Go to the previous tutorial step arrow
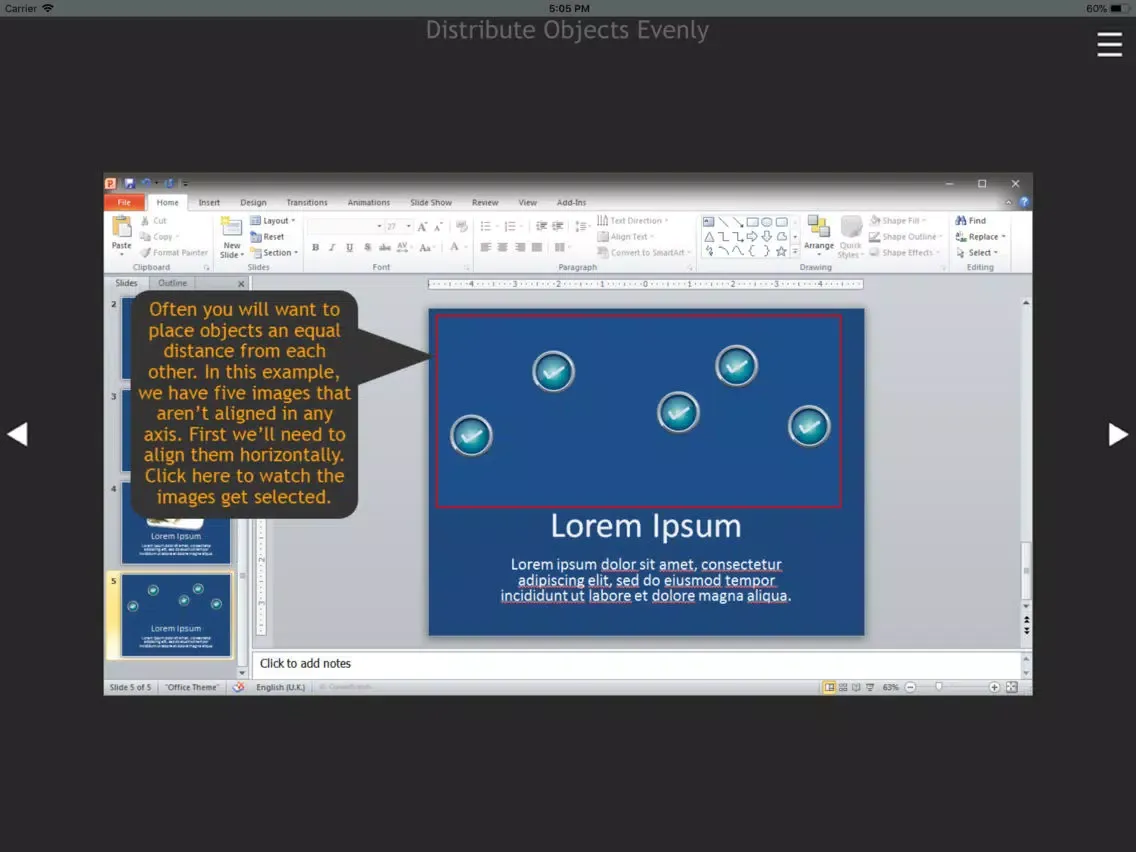Viewport: 1136px width, 852px height. click(x=17, y=434)
